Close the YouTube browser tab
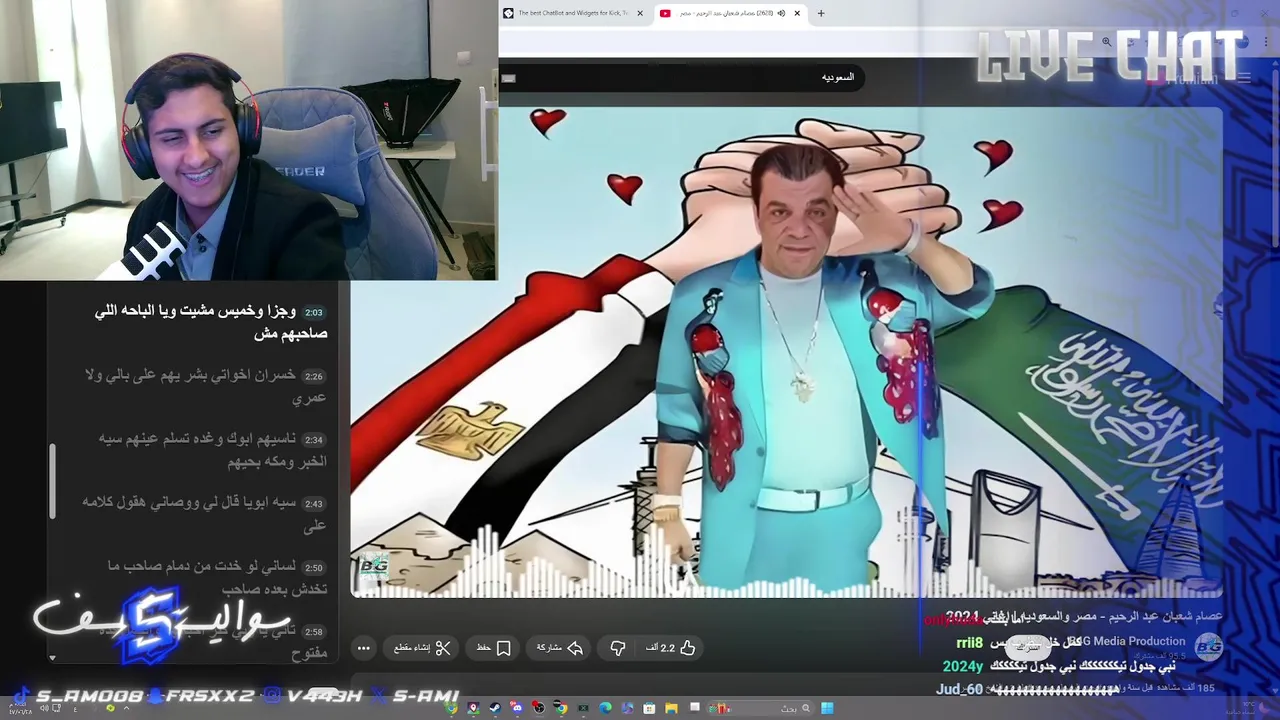1280x720 pixels. [x=797, y=13]
